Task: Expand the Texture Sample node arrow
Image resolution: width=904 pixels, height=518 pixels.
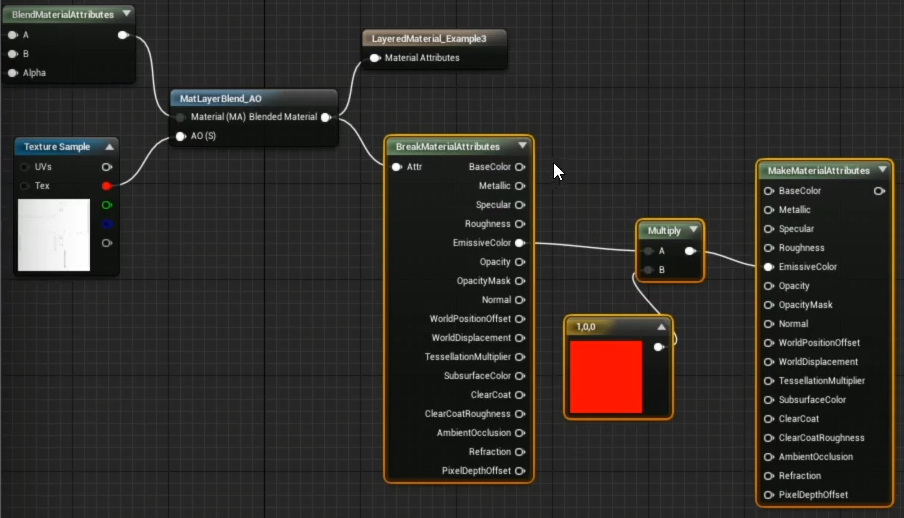Action: click(110, 147)
